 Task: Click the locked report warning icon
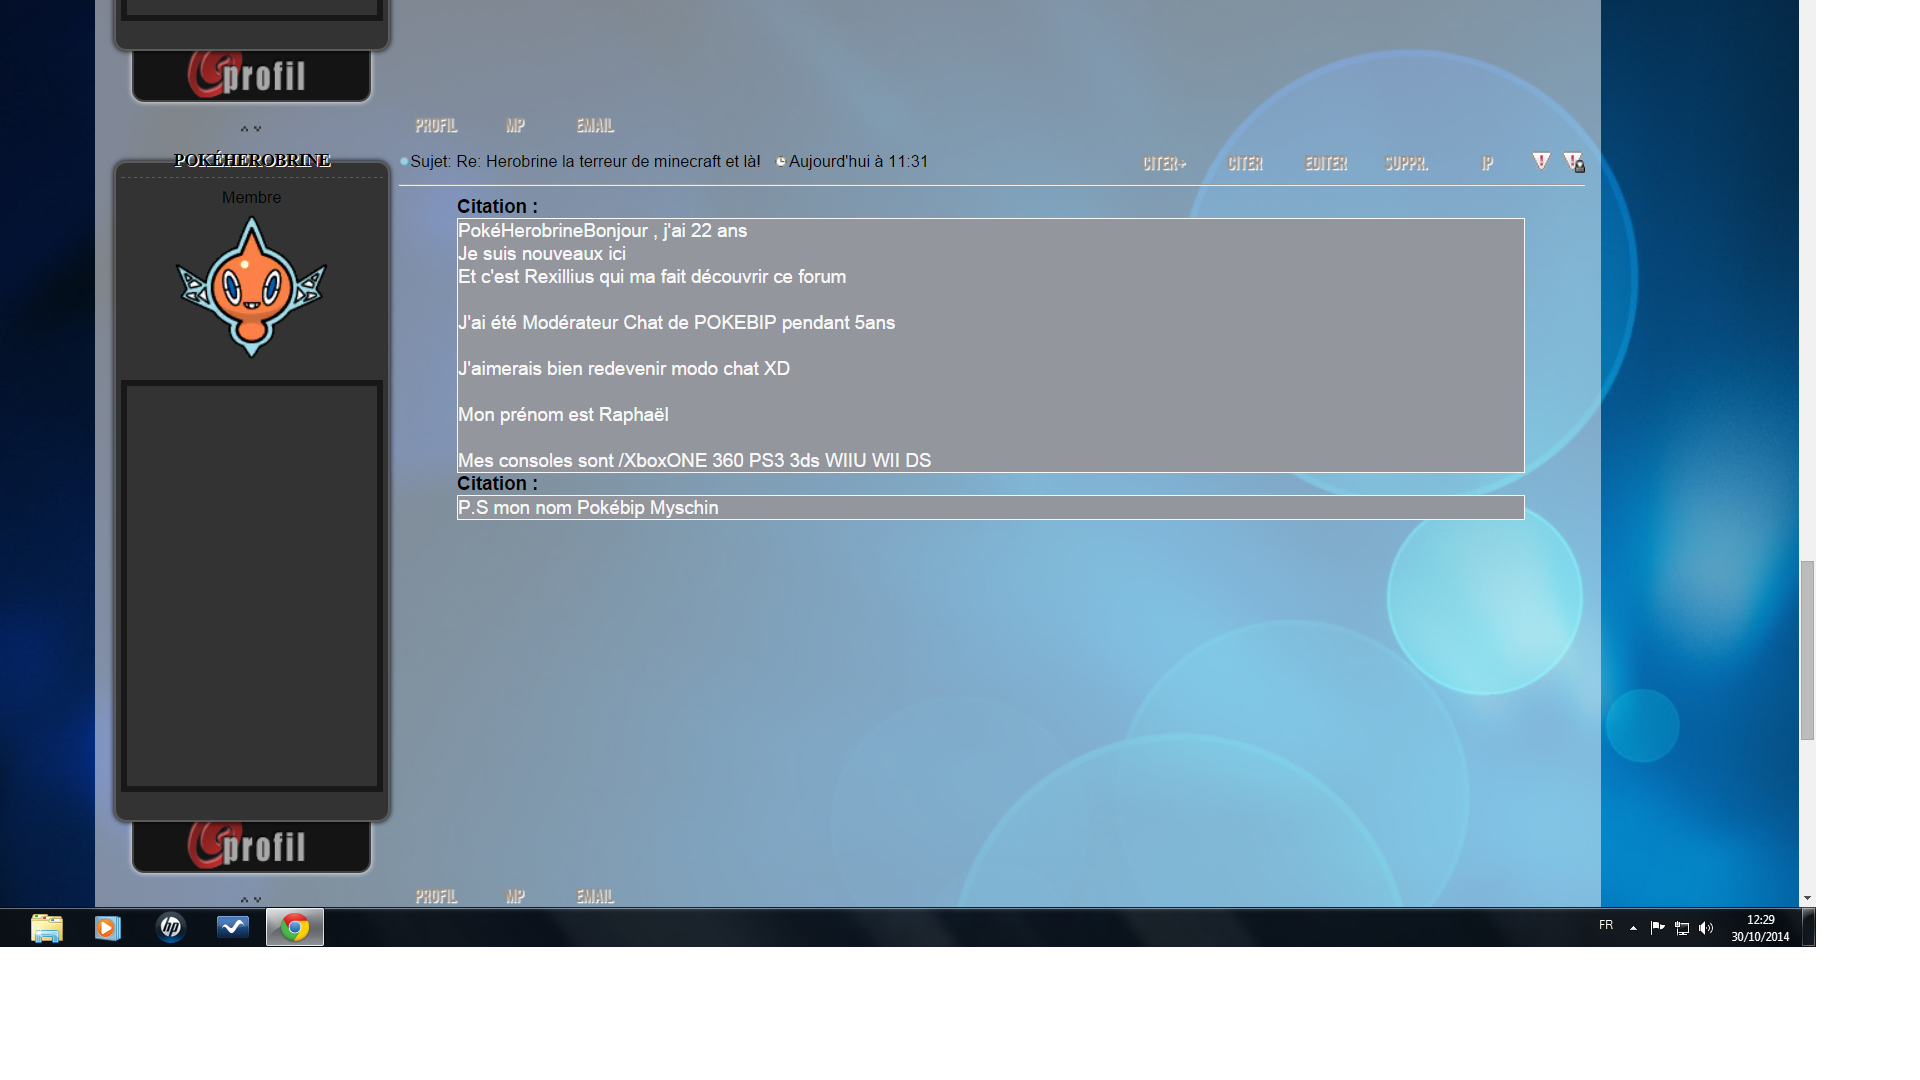1574,162
